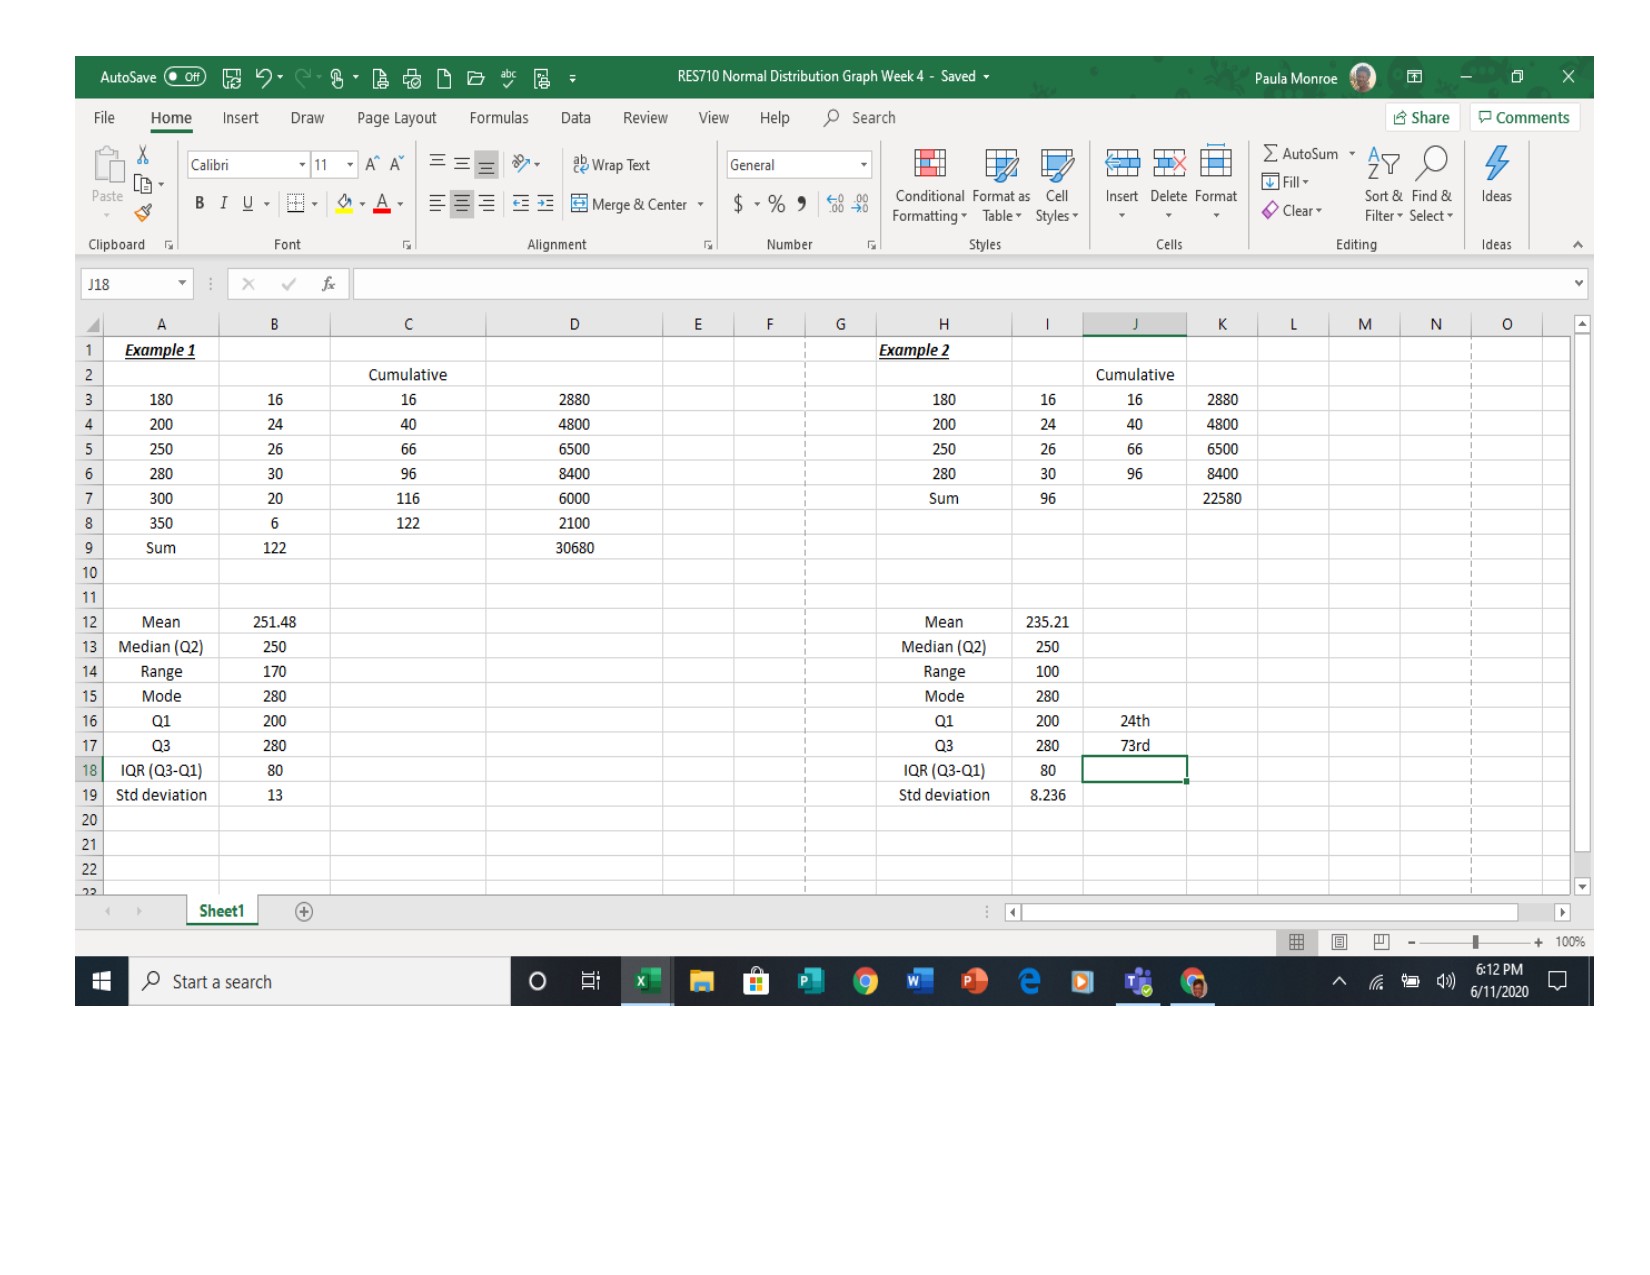1650x1275 pixels.
Task: Switch to Page Break Preview
Action: coord(1381,942)
